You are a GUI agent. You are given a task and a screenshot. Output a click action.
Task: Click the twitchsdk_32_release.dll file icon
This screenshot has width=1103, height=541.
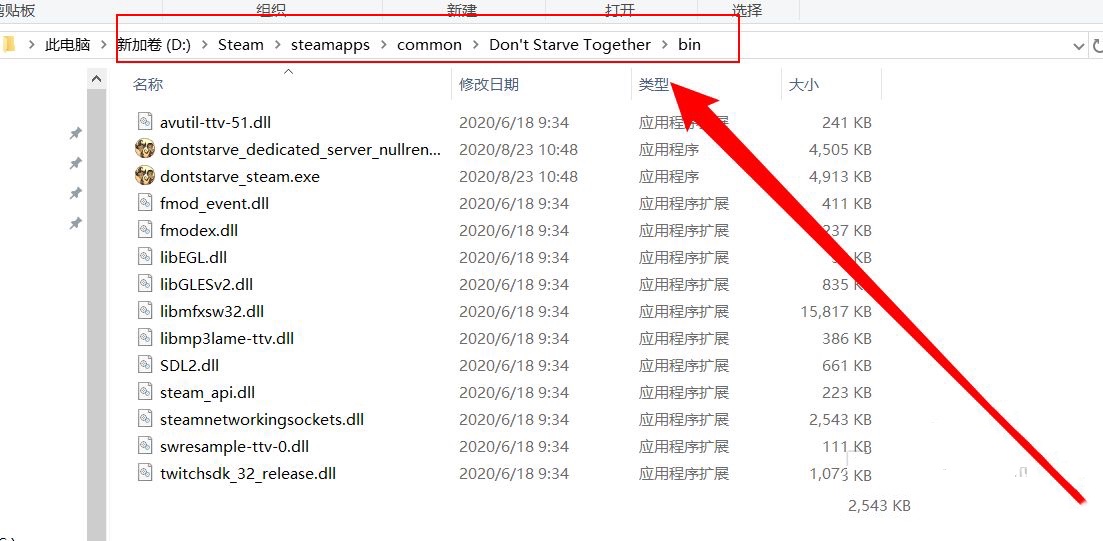(144, 473)
